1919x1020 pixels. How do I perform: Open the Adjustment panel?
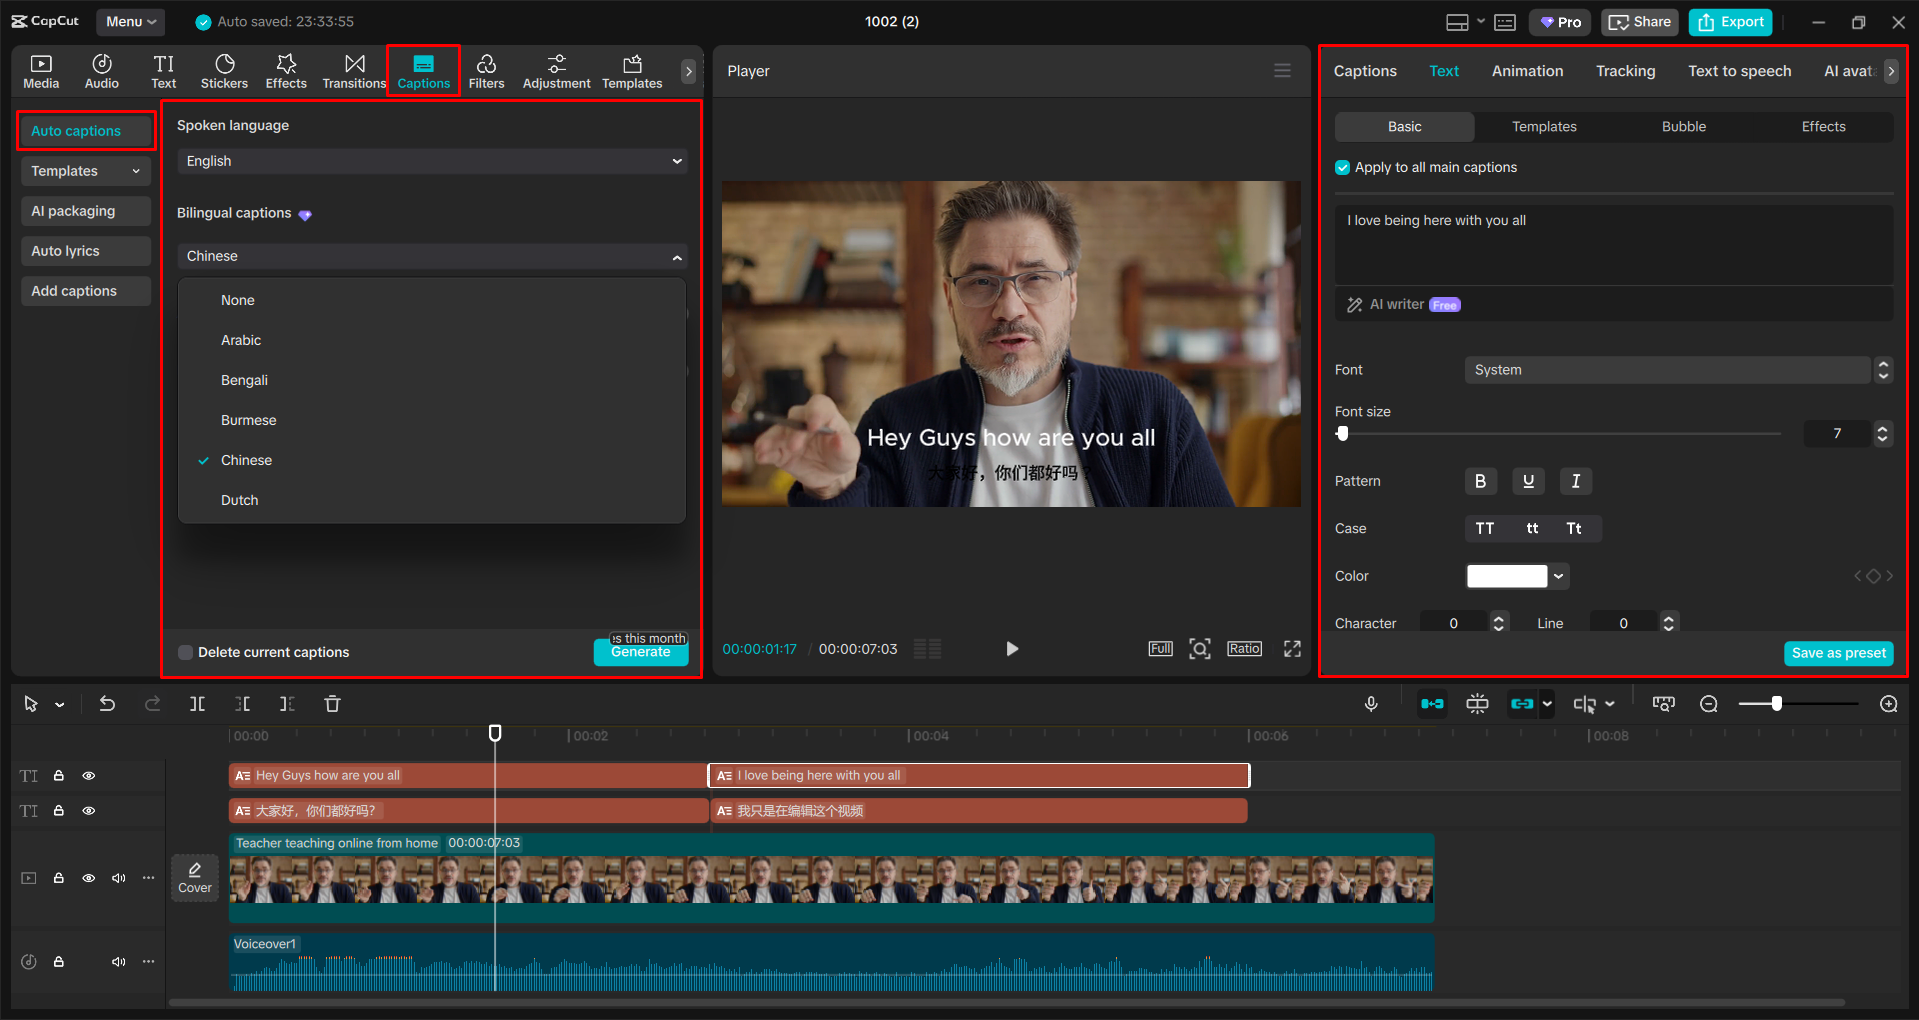coord(556,70)
